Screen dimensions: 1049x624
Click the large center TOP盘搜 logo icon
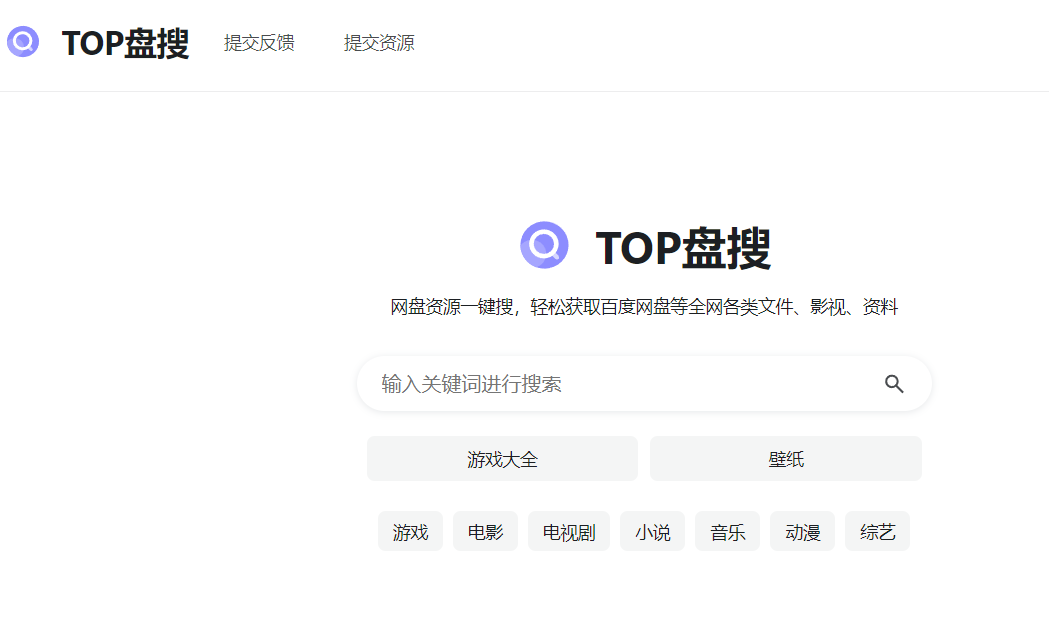click(545, 245)
